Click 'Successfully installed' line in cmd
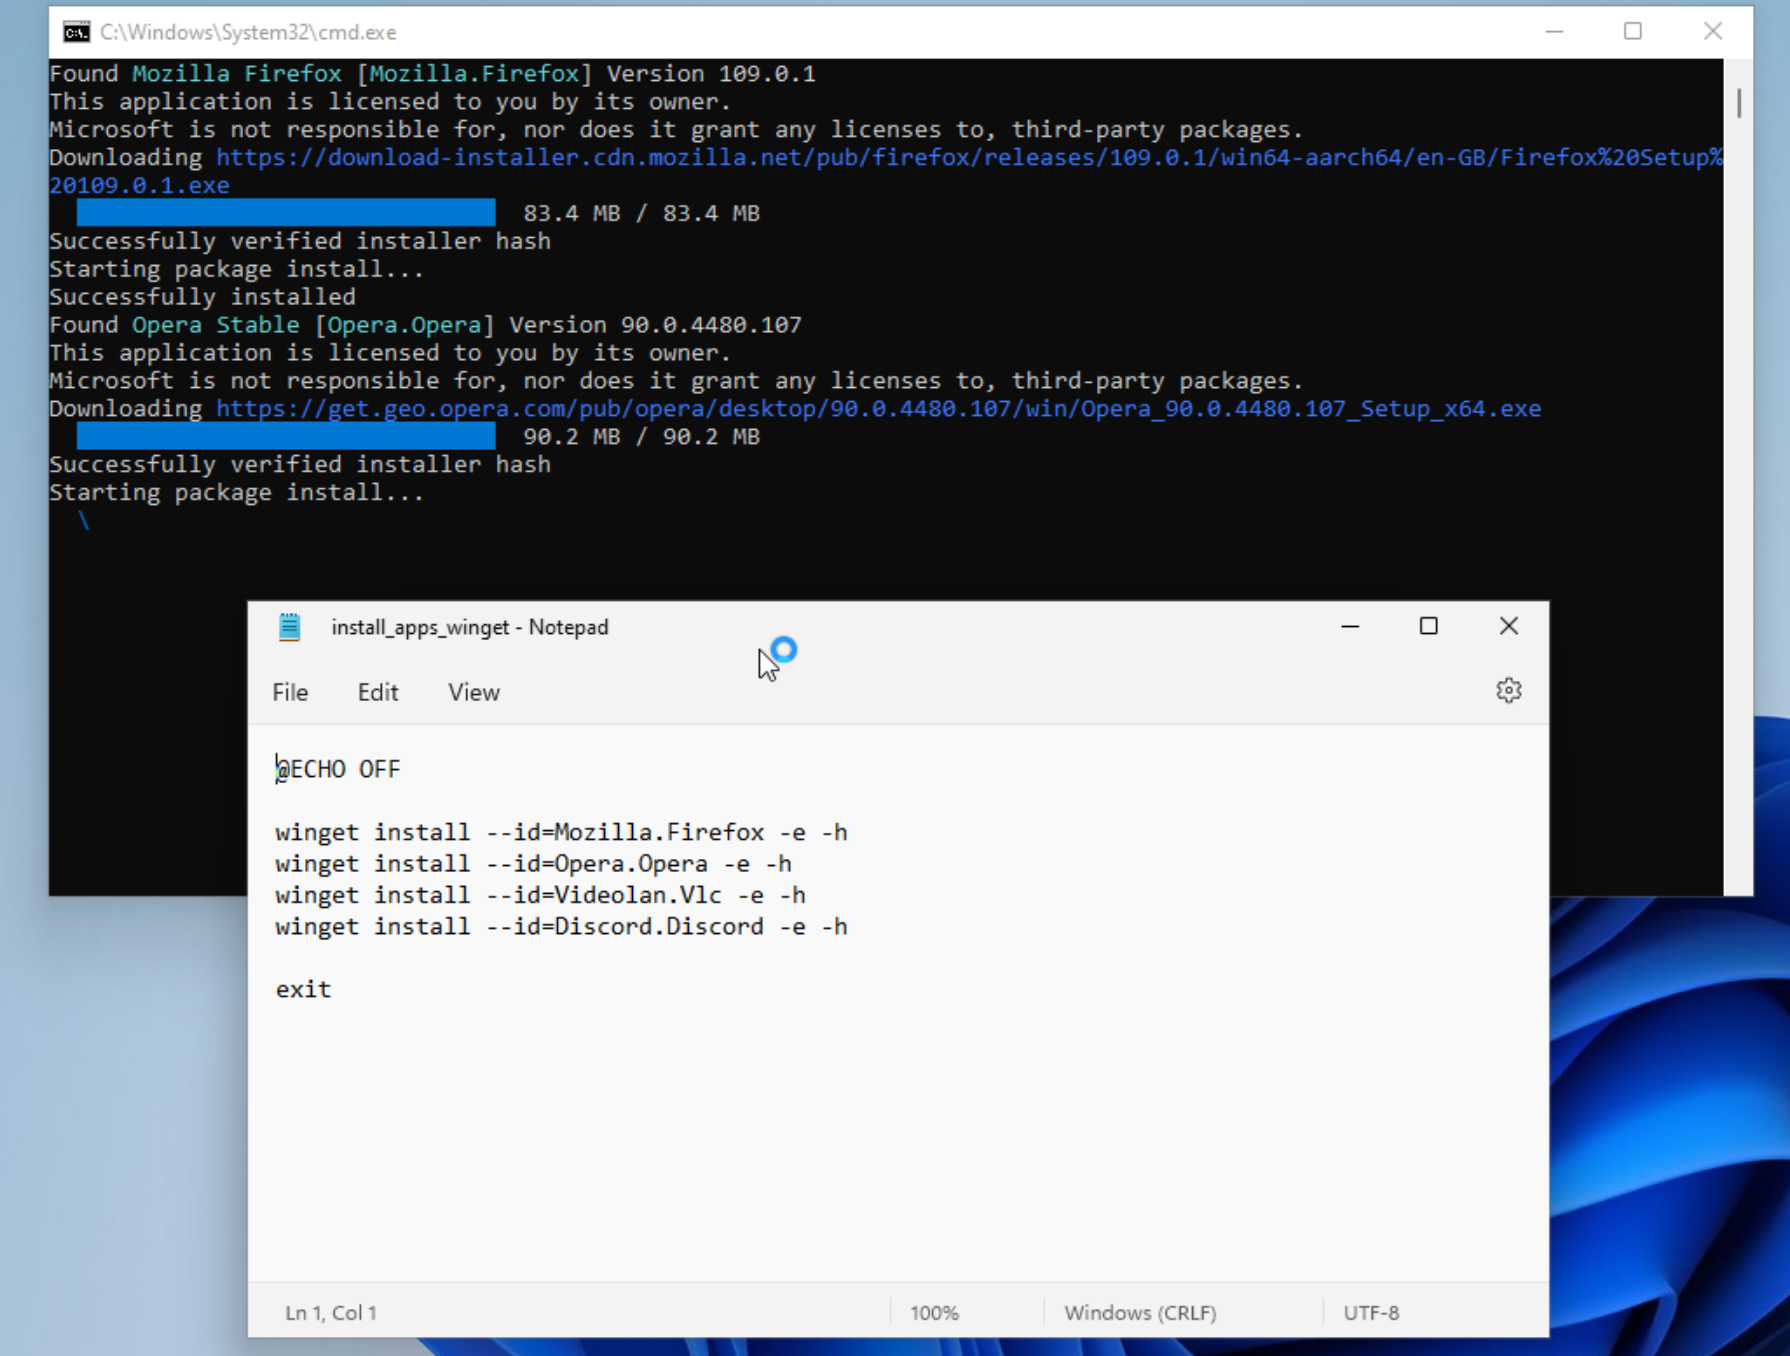Screen dimensions: 1790x1356 click(x=202, y=297)
